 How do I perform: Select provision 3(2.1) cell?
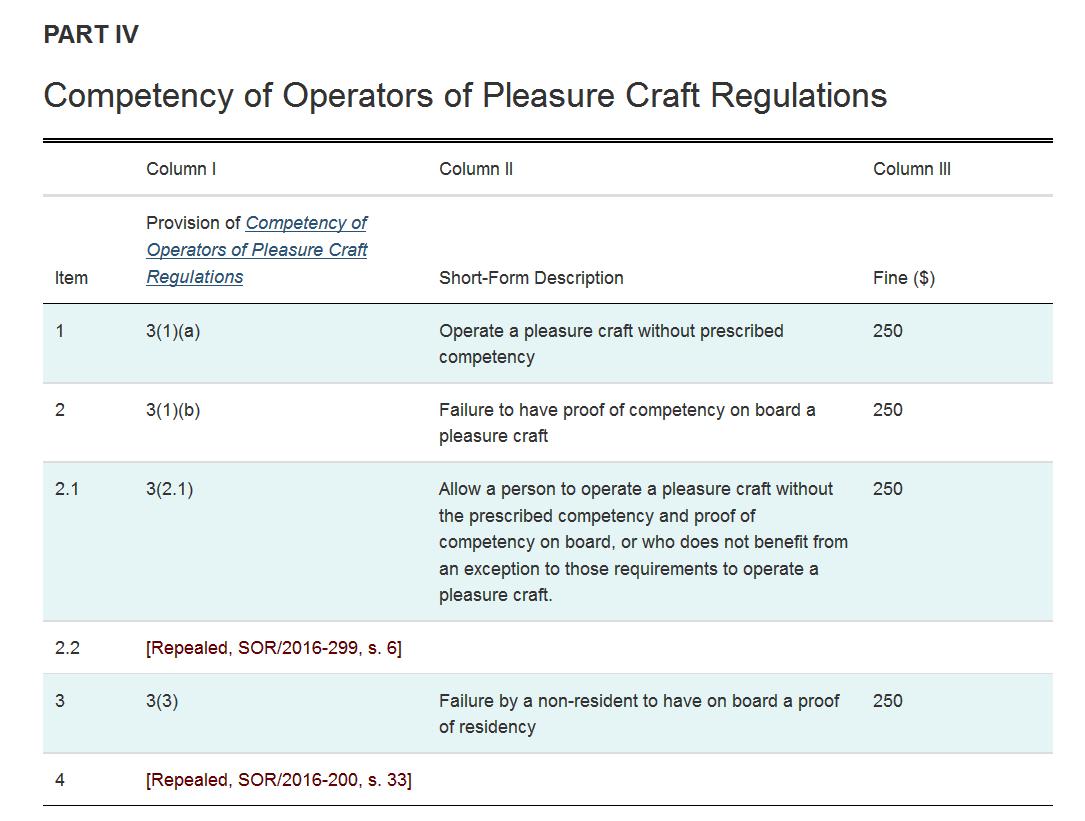(170, 489)
